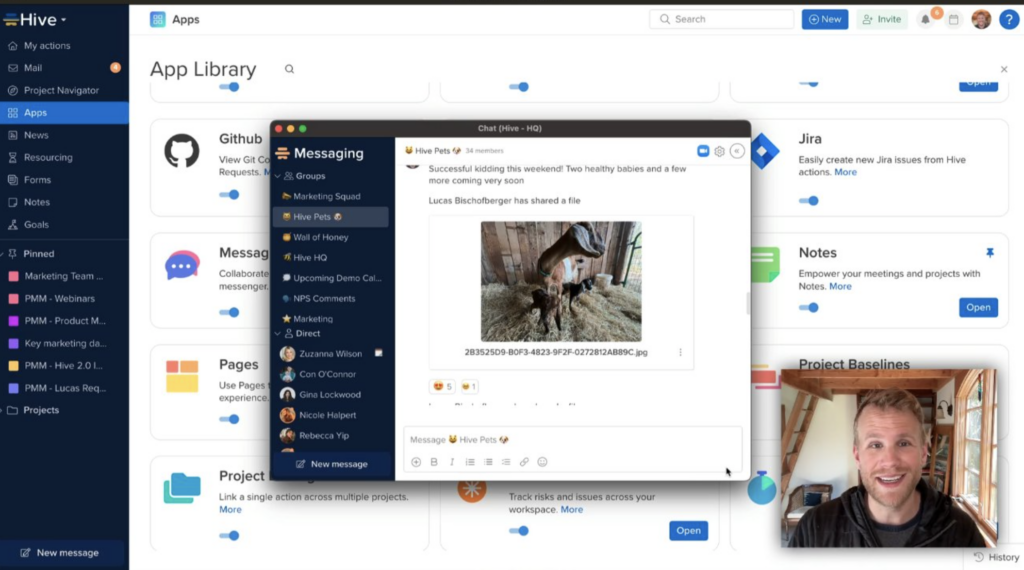This screenshot has height=570, width=1024.
Task: Expand the Projects section in sidebar
Action: (x=3, y=410)
